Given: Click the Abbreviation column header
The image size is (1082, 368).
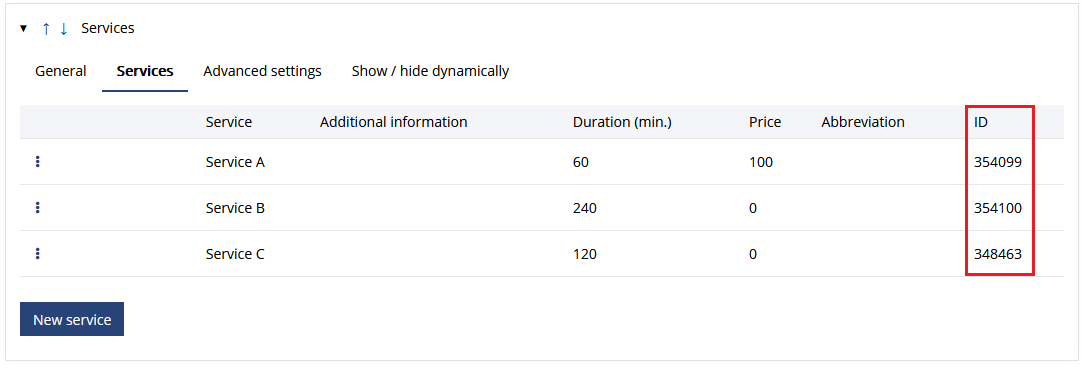Looking at the screenshot, I should [863, 122].
